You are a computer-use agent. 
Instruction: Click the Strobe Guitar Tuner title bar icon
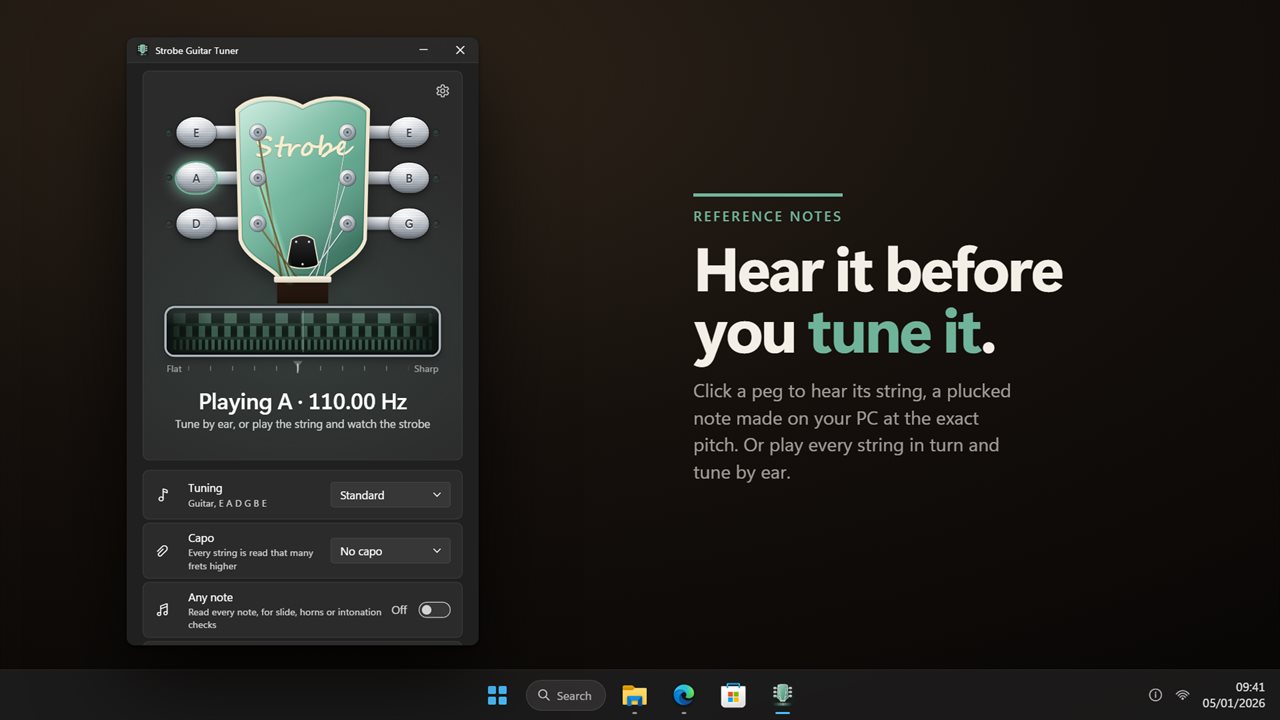click(143, 50)
